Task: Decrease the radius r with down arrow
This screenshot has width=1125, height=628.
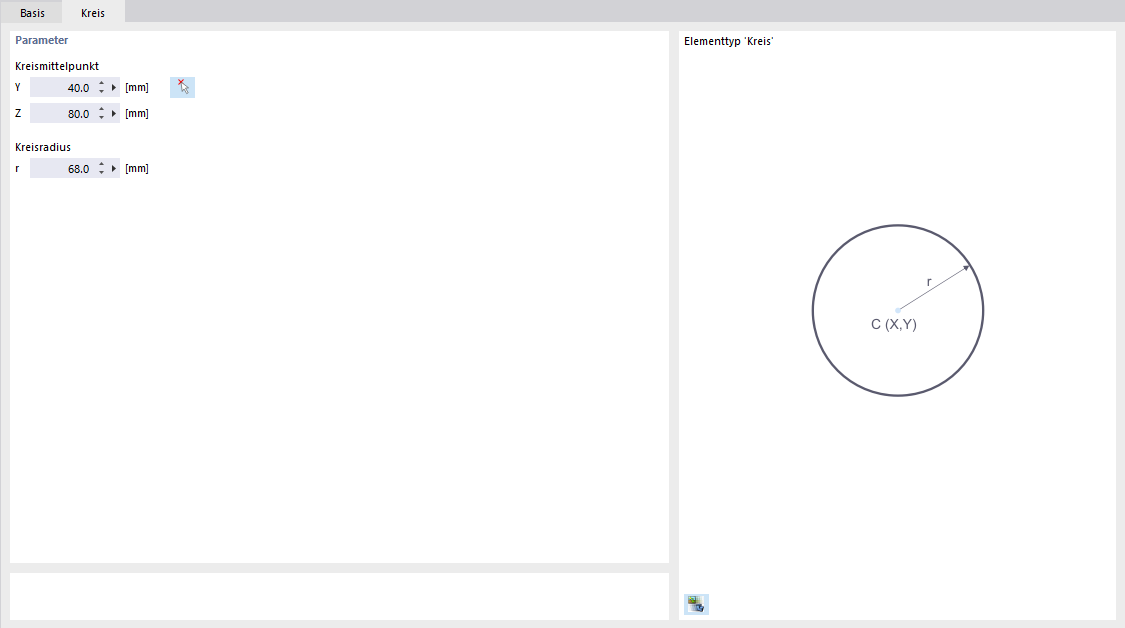Action: tap(101, 173)
